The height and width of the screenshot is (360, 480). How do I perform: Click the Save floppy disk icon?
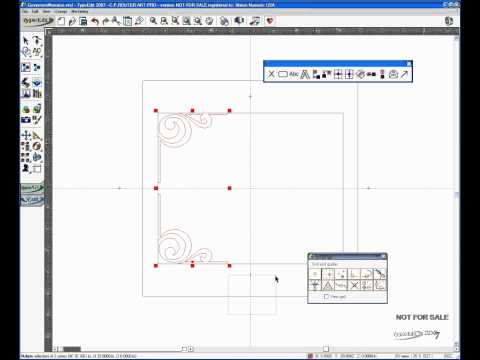(x=83, y=21)
